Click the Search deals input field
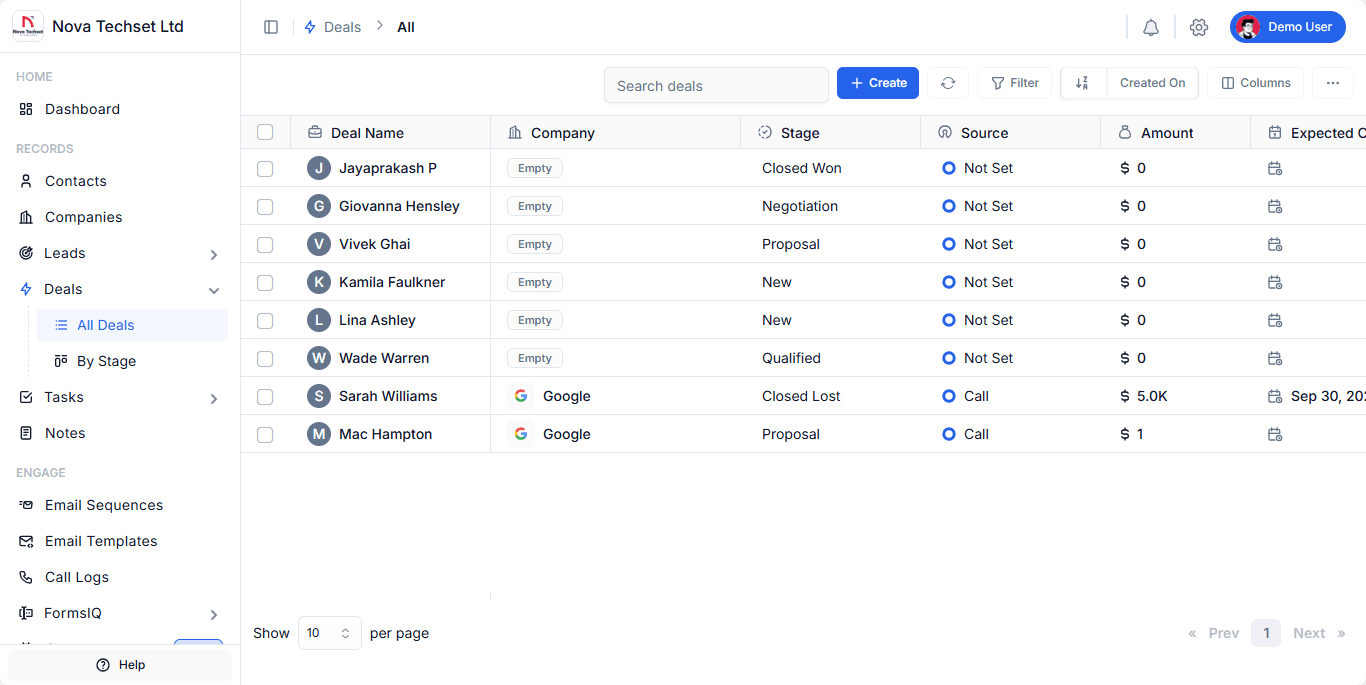The image size is (1366, 685). pos(716,85)
